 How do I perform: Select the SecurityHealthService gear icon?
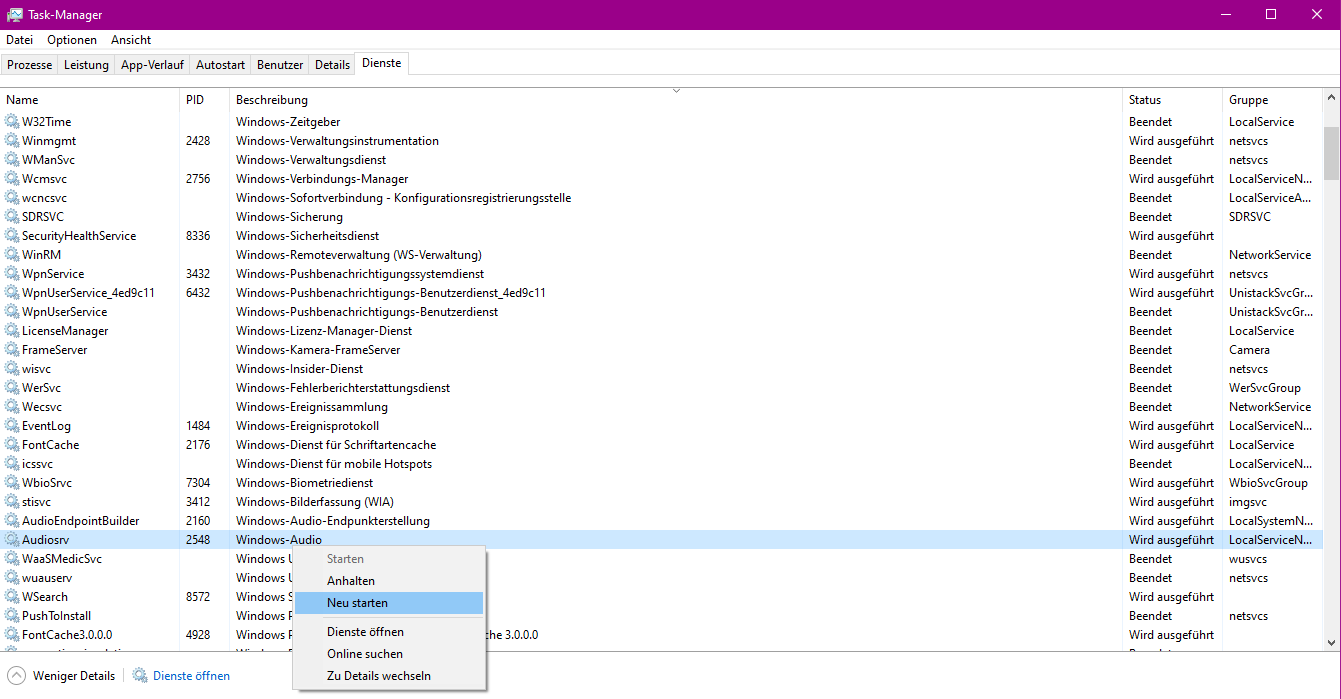pos(12,236)
